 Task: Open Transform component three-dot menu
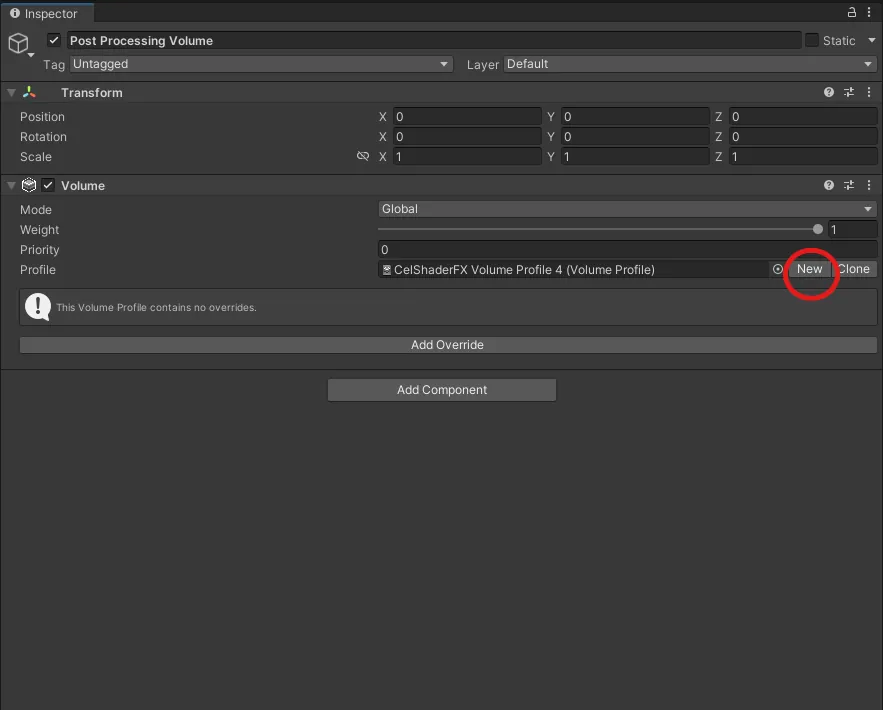(x=869, y=92)
